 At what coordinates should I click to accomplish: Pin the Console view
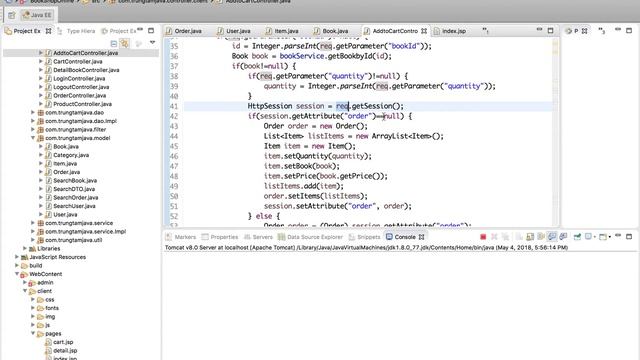click(577, 237)
